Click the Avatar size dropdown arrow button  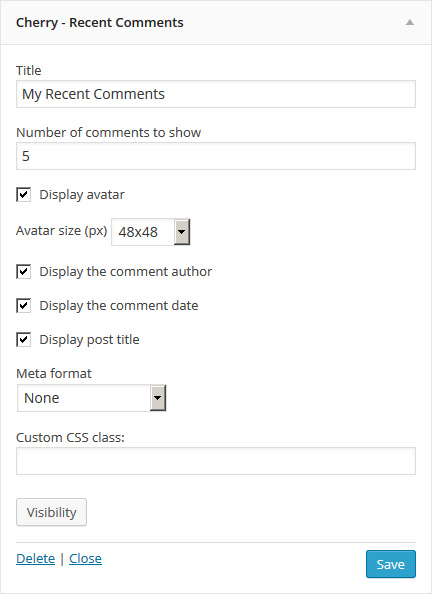coord(182,232)
